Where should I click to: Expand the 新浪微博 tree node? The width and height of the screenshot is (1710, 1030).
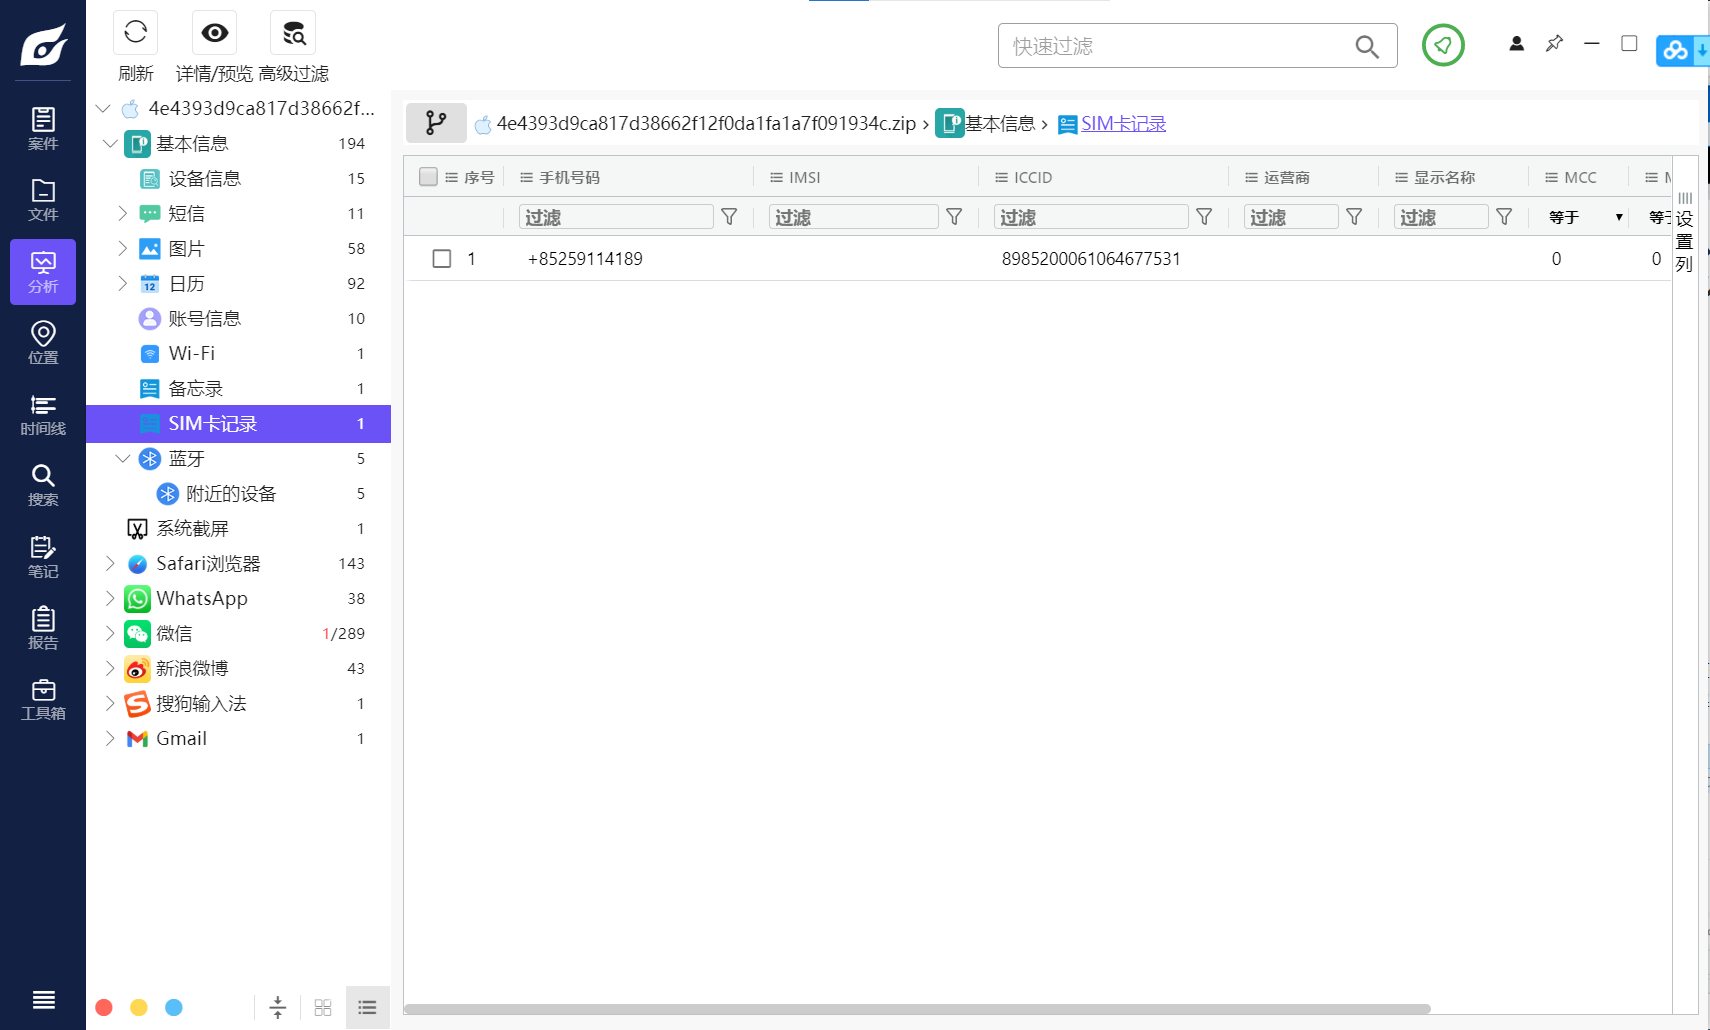pos(110,668)
